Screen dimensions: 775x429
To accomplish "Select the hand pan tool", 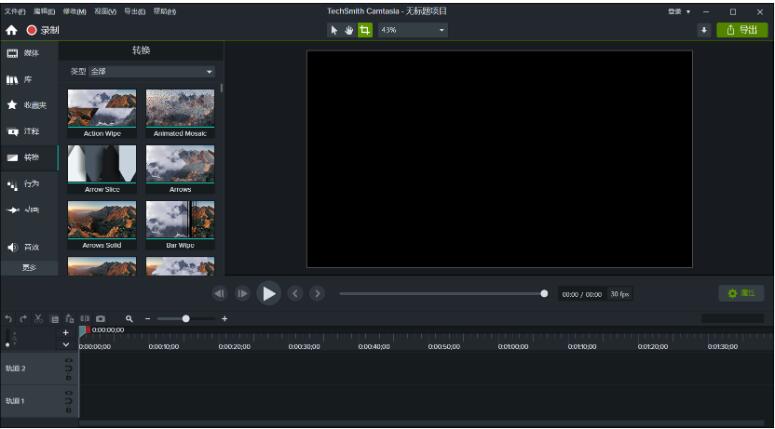I will (349, 30).
